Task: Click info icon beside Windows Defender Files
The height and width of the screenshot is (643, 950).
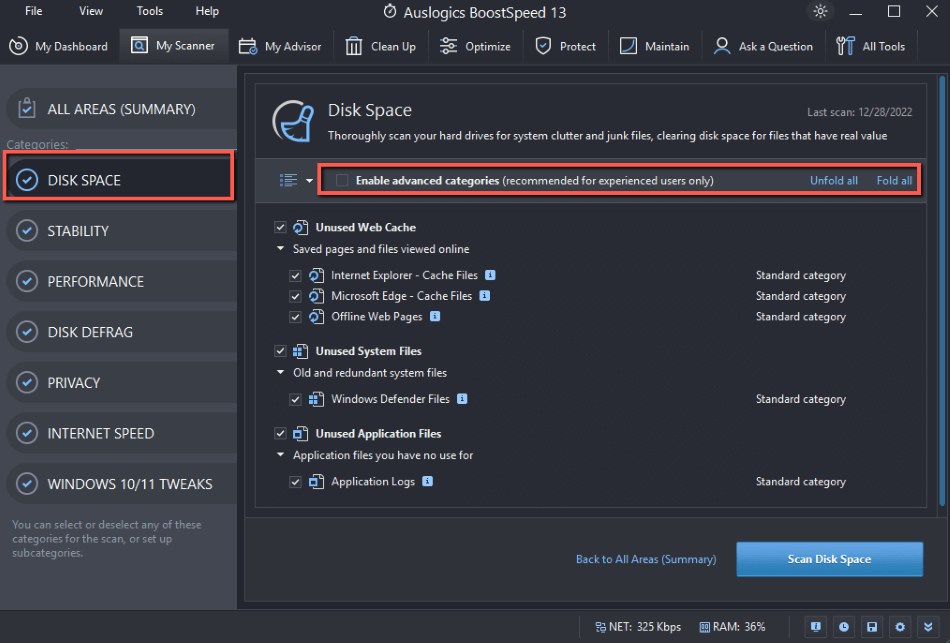Action: point(462,399)
